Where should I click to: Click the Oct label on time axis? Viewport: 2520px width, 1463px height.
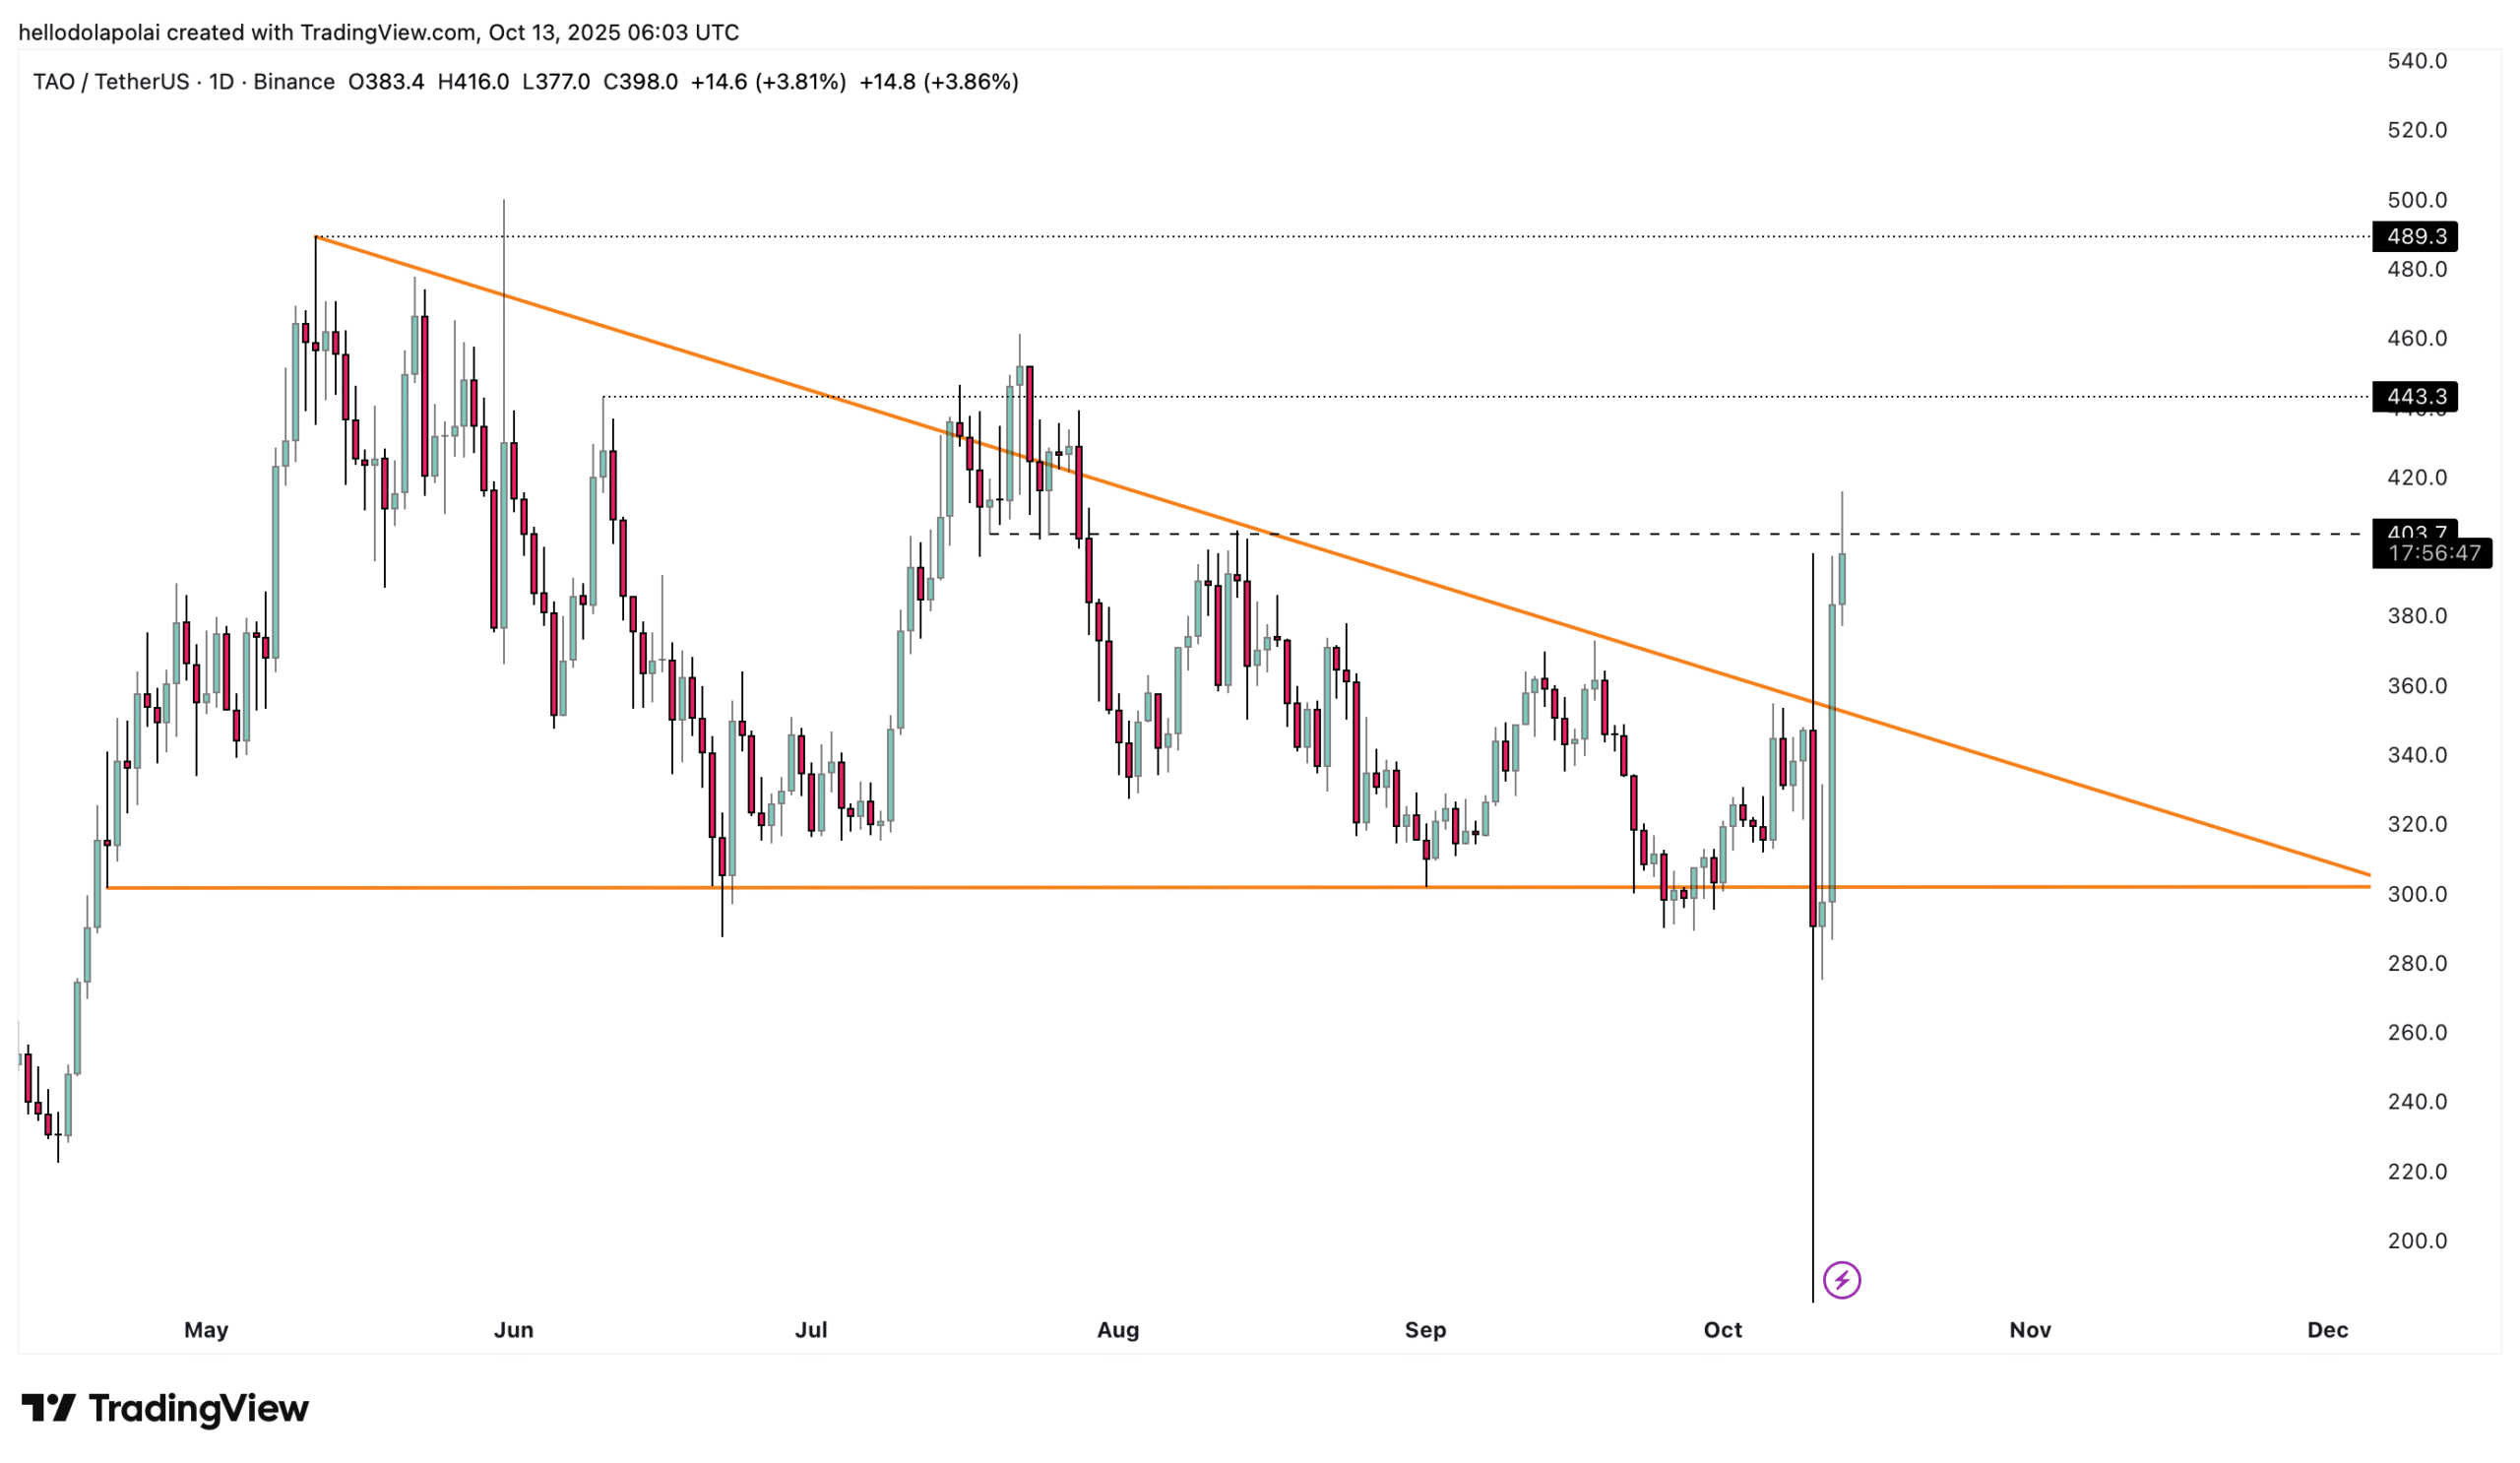tap(1722, 1330)
